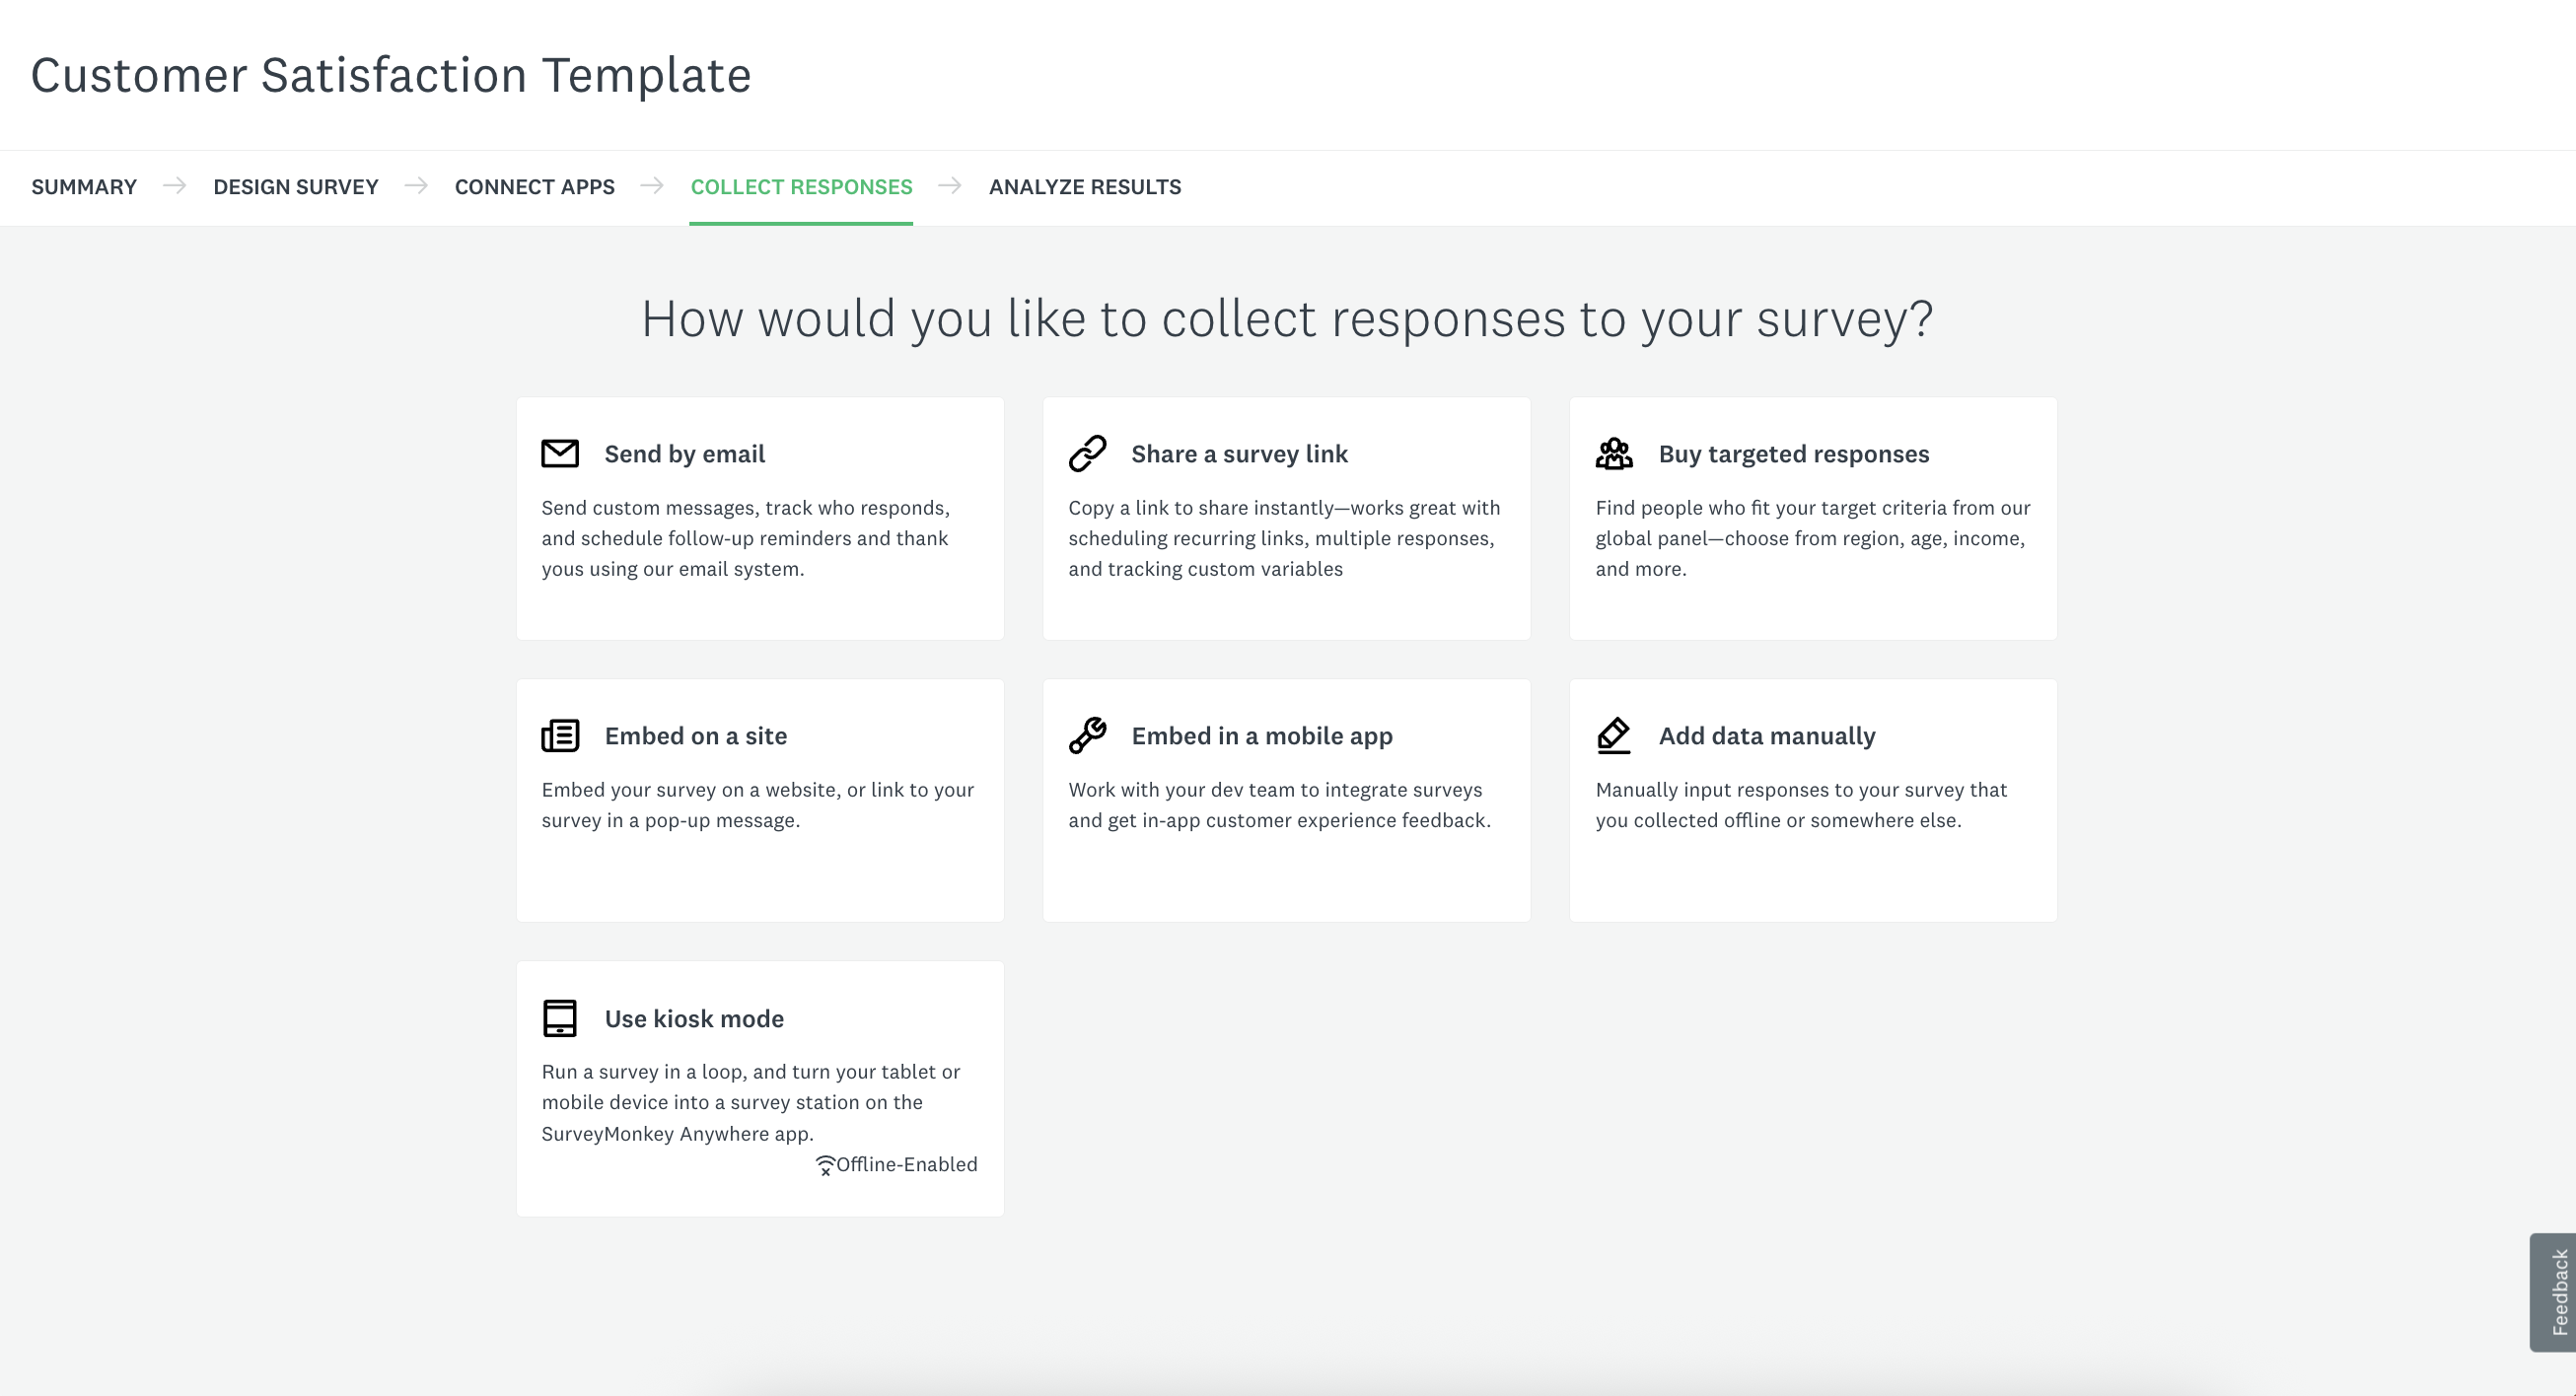Click the Offline-Enabled wifi icon
The image size is (2576, 1396).
tap(825, 1165)
